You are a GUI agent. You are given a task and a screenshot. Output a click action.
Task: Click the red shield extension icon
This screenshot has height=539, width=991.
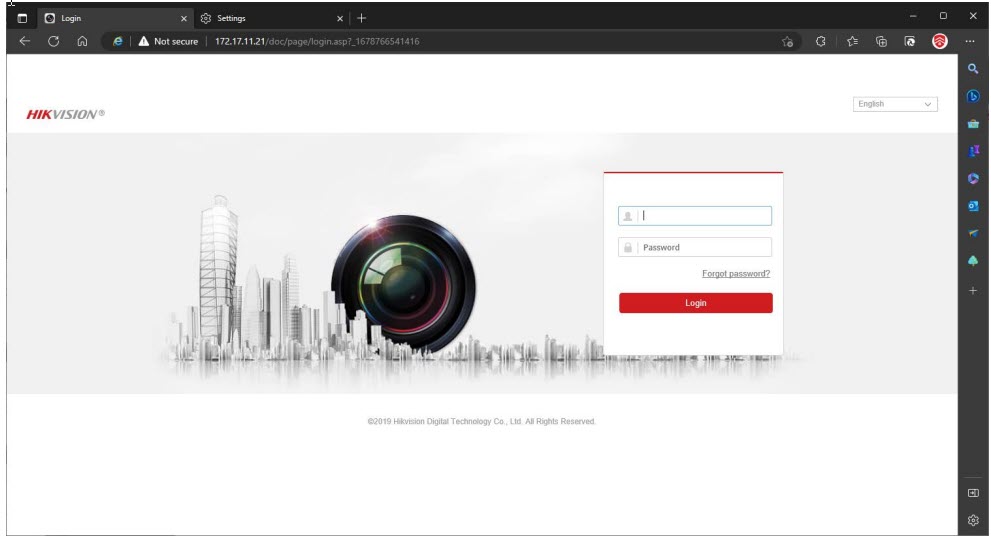click(x=939, y=42)
